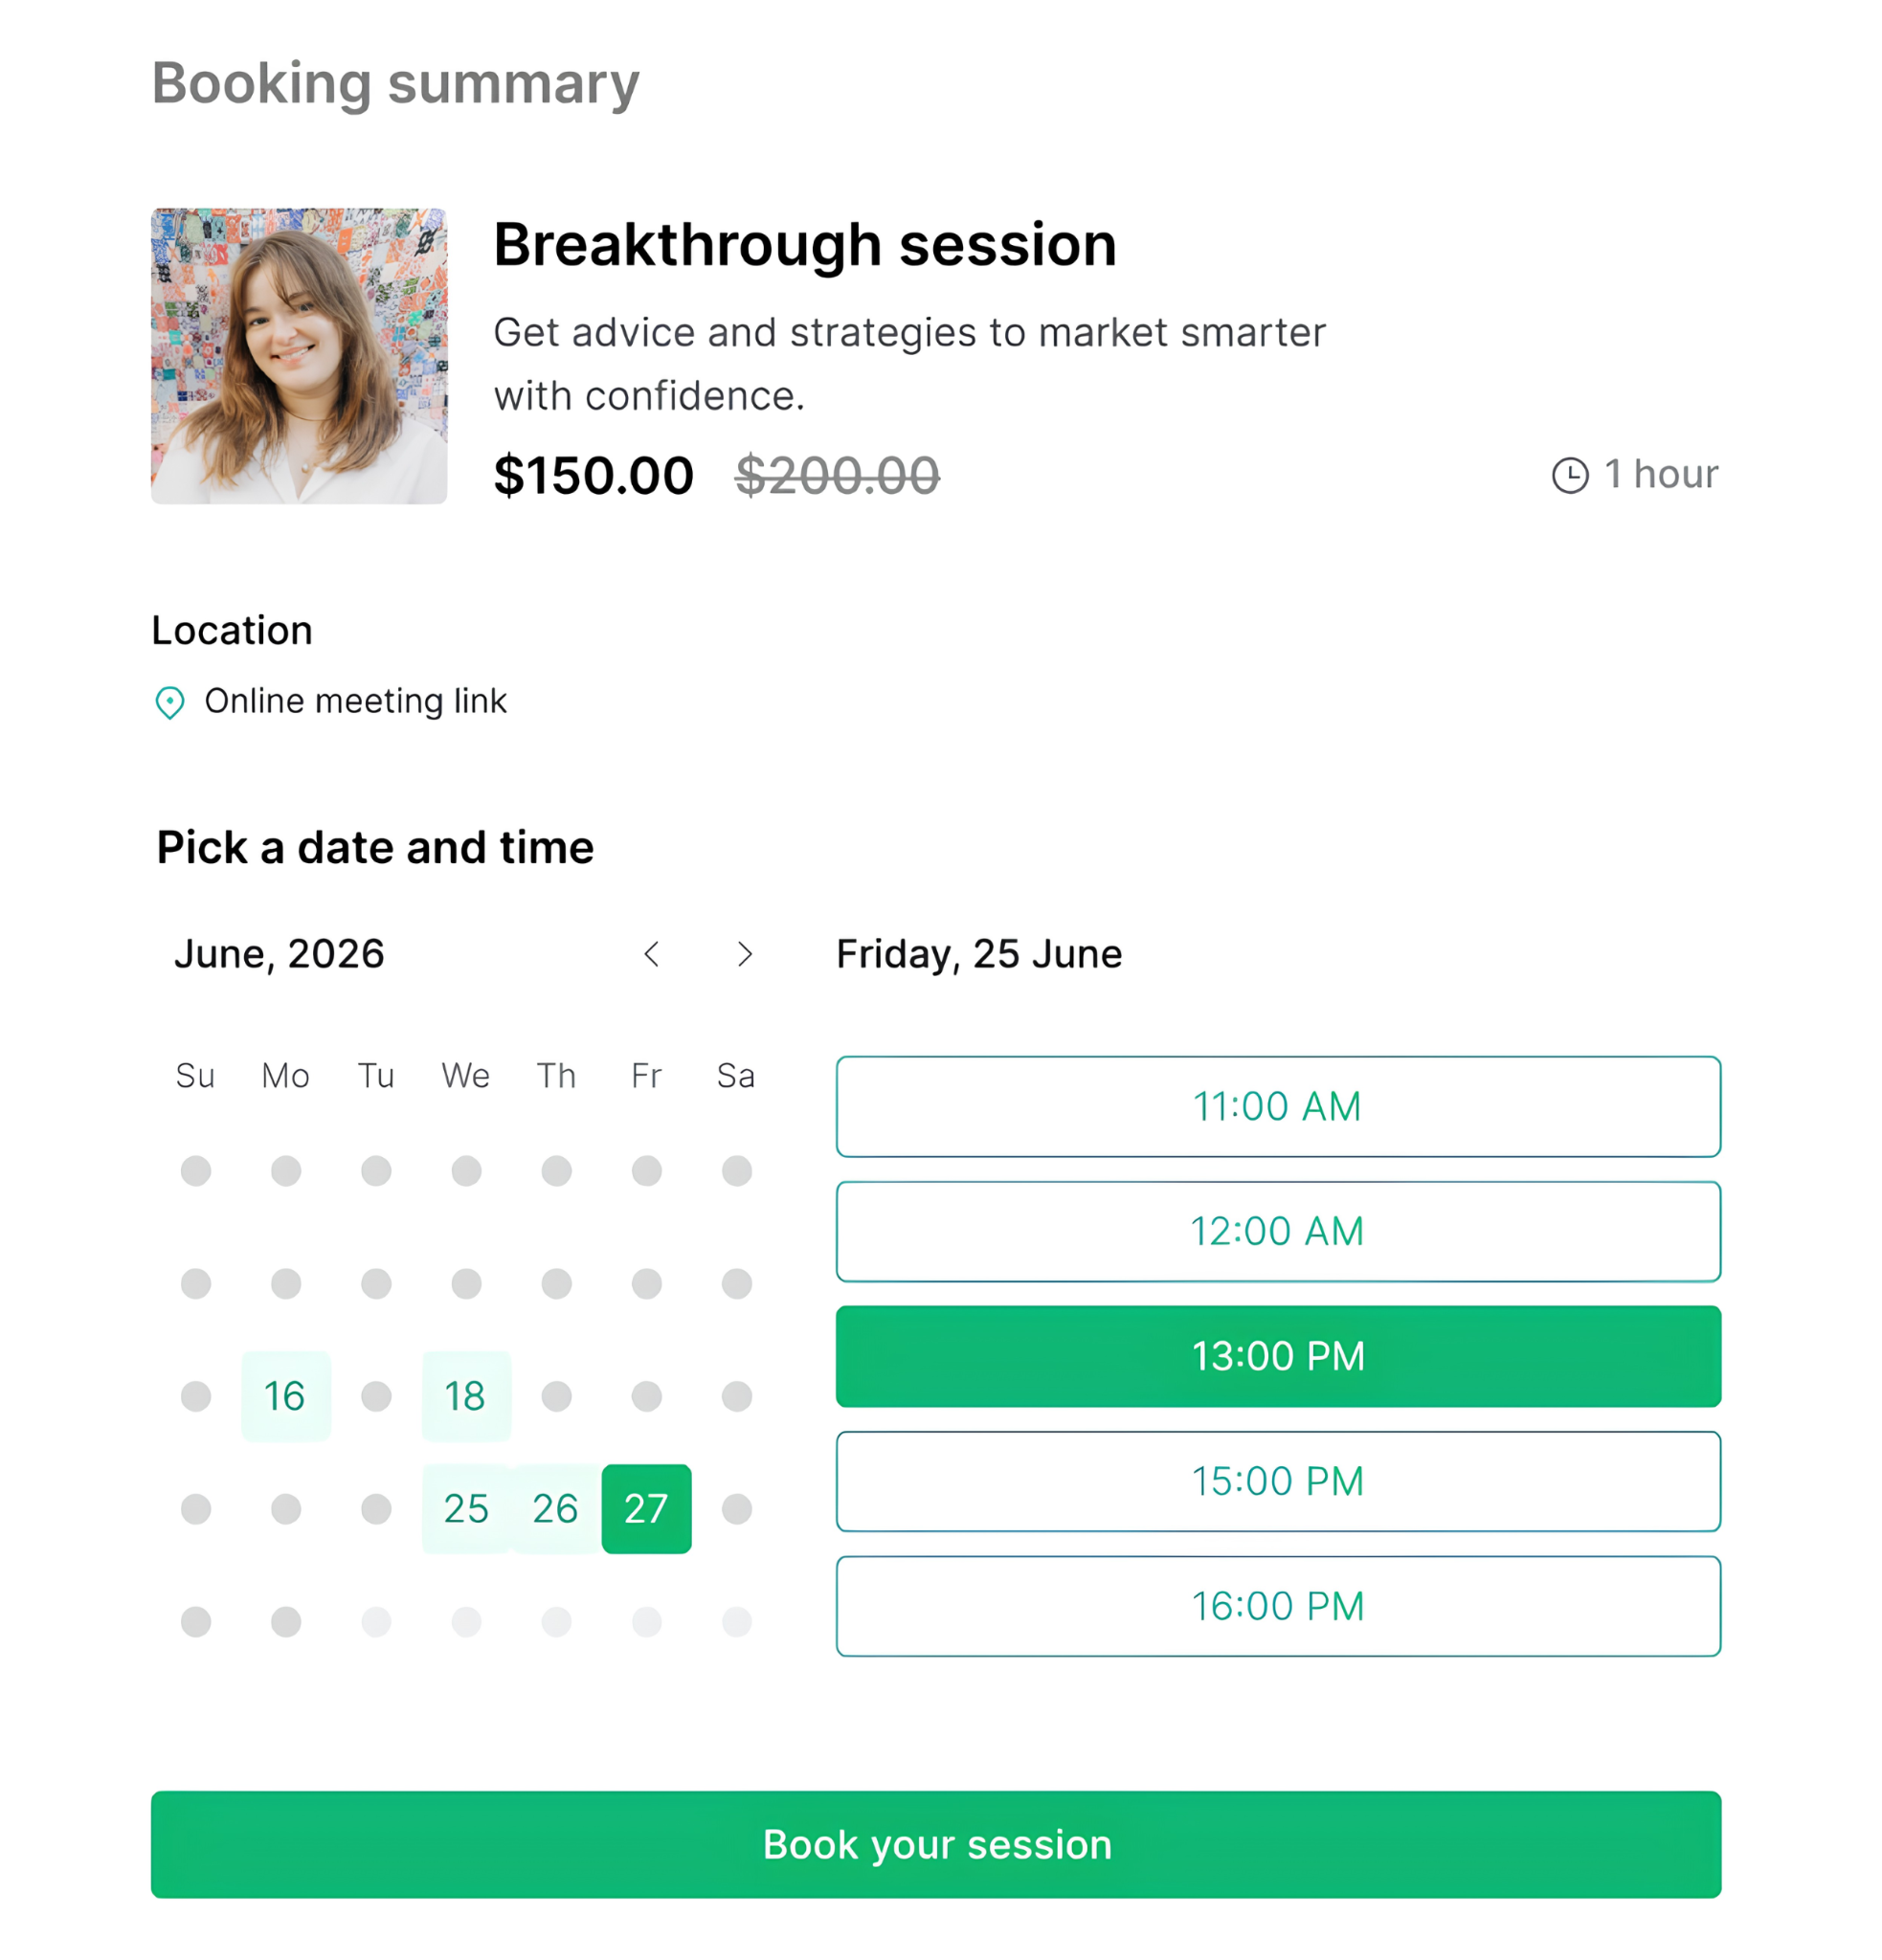This screenshot has height=1960, width=1882.
Task: Click the Online meeting link text
Action: 356,702
